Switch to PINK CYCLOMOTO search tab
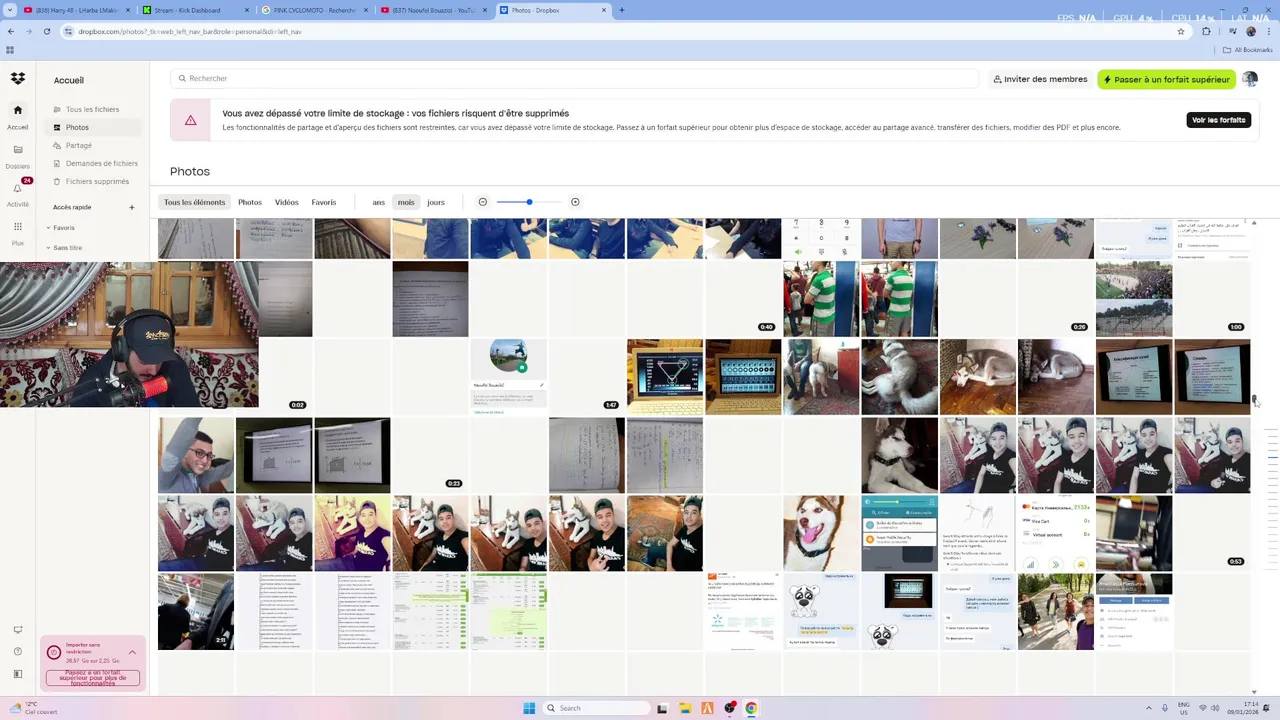Image resolution: width=1280 pixels, height=720 pixels. pyautogui.click(x=313, y=10)
